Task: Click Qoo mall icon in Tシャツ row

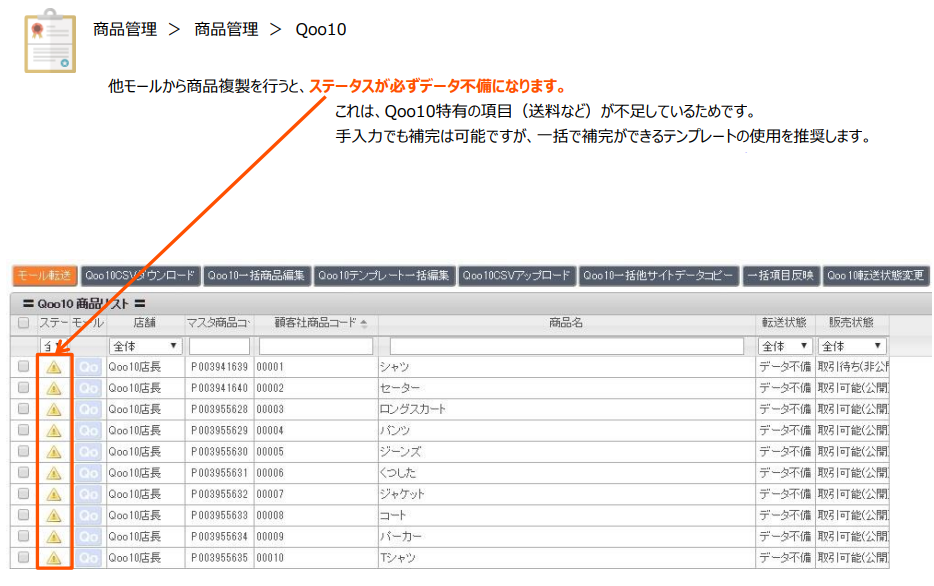Action: [x=88, y=558]
